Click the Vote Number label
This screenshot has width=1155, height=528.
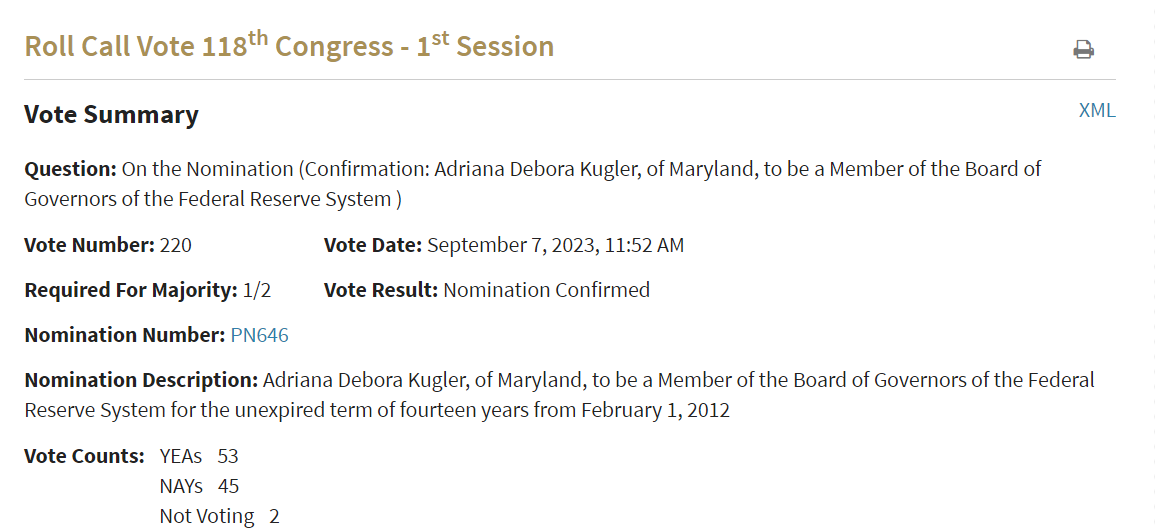pyautogui.click(x=90, y=245)
